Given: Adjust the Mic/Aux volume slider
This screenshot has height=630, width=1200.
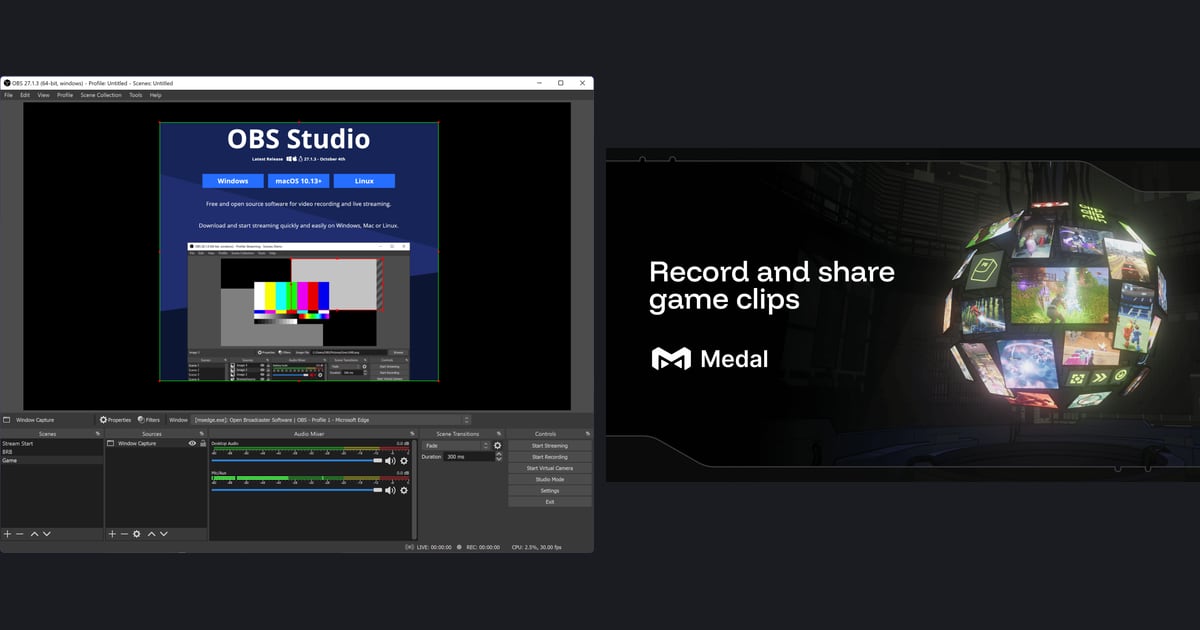Looking at the screenshot, I should pyautogui.click(x=297, y=490).
